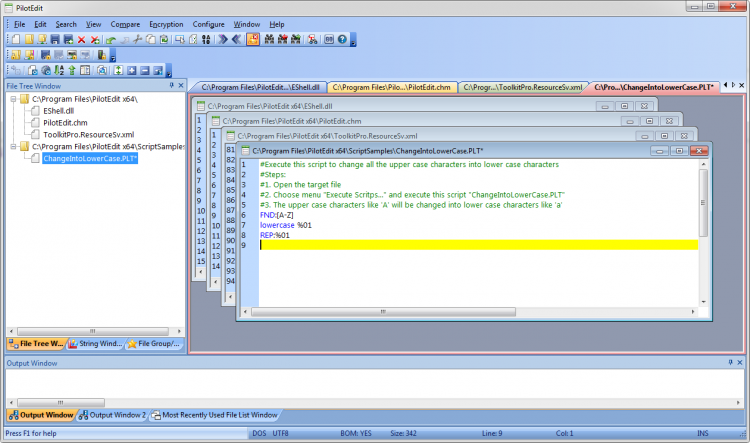This screenshot has height=443, width=750.
Task: Select ToolkitPro.ResourceSv.xml in the file tree
Action: click(88, 134)
